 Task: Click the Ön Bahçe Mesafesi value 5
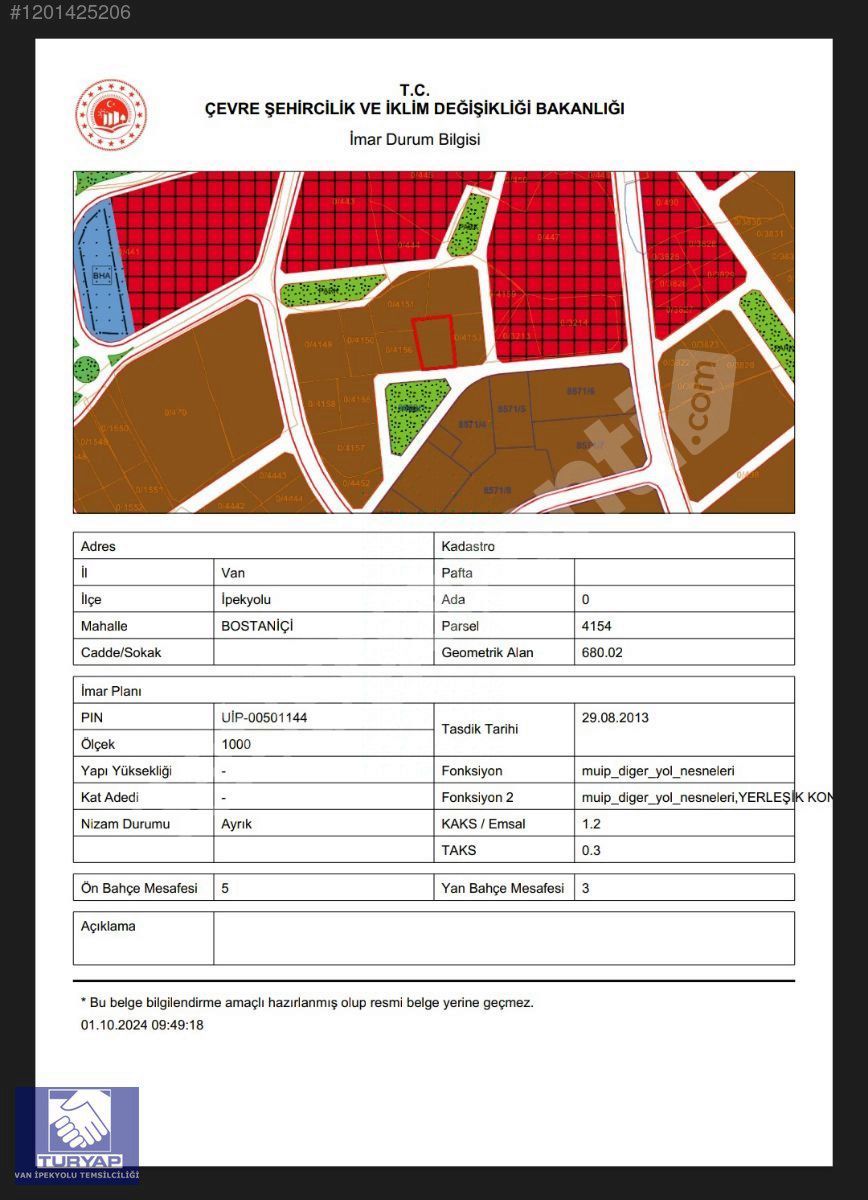[225, 888]
